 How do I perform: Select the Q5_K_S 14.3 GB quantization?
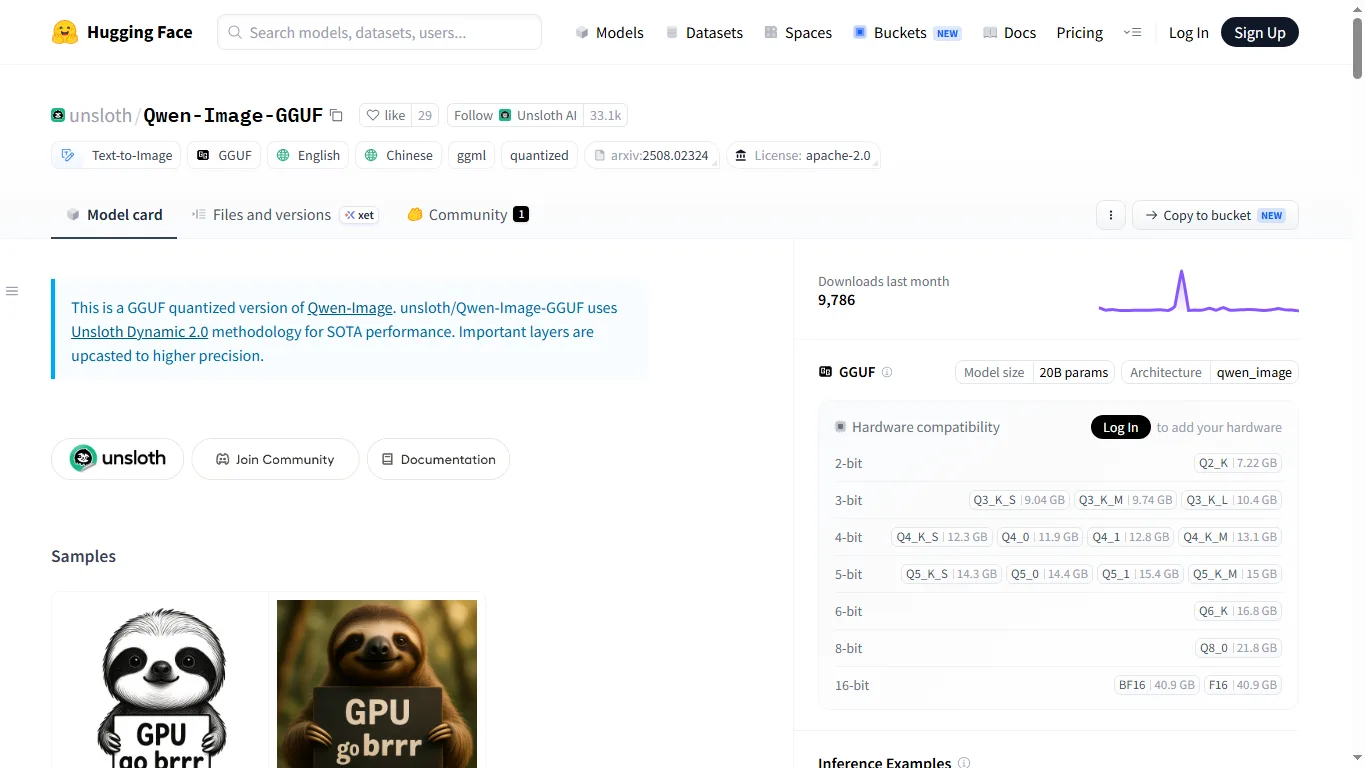(x=951, y=574)
